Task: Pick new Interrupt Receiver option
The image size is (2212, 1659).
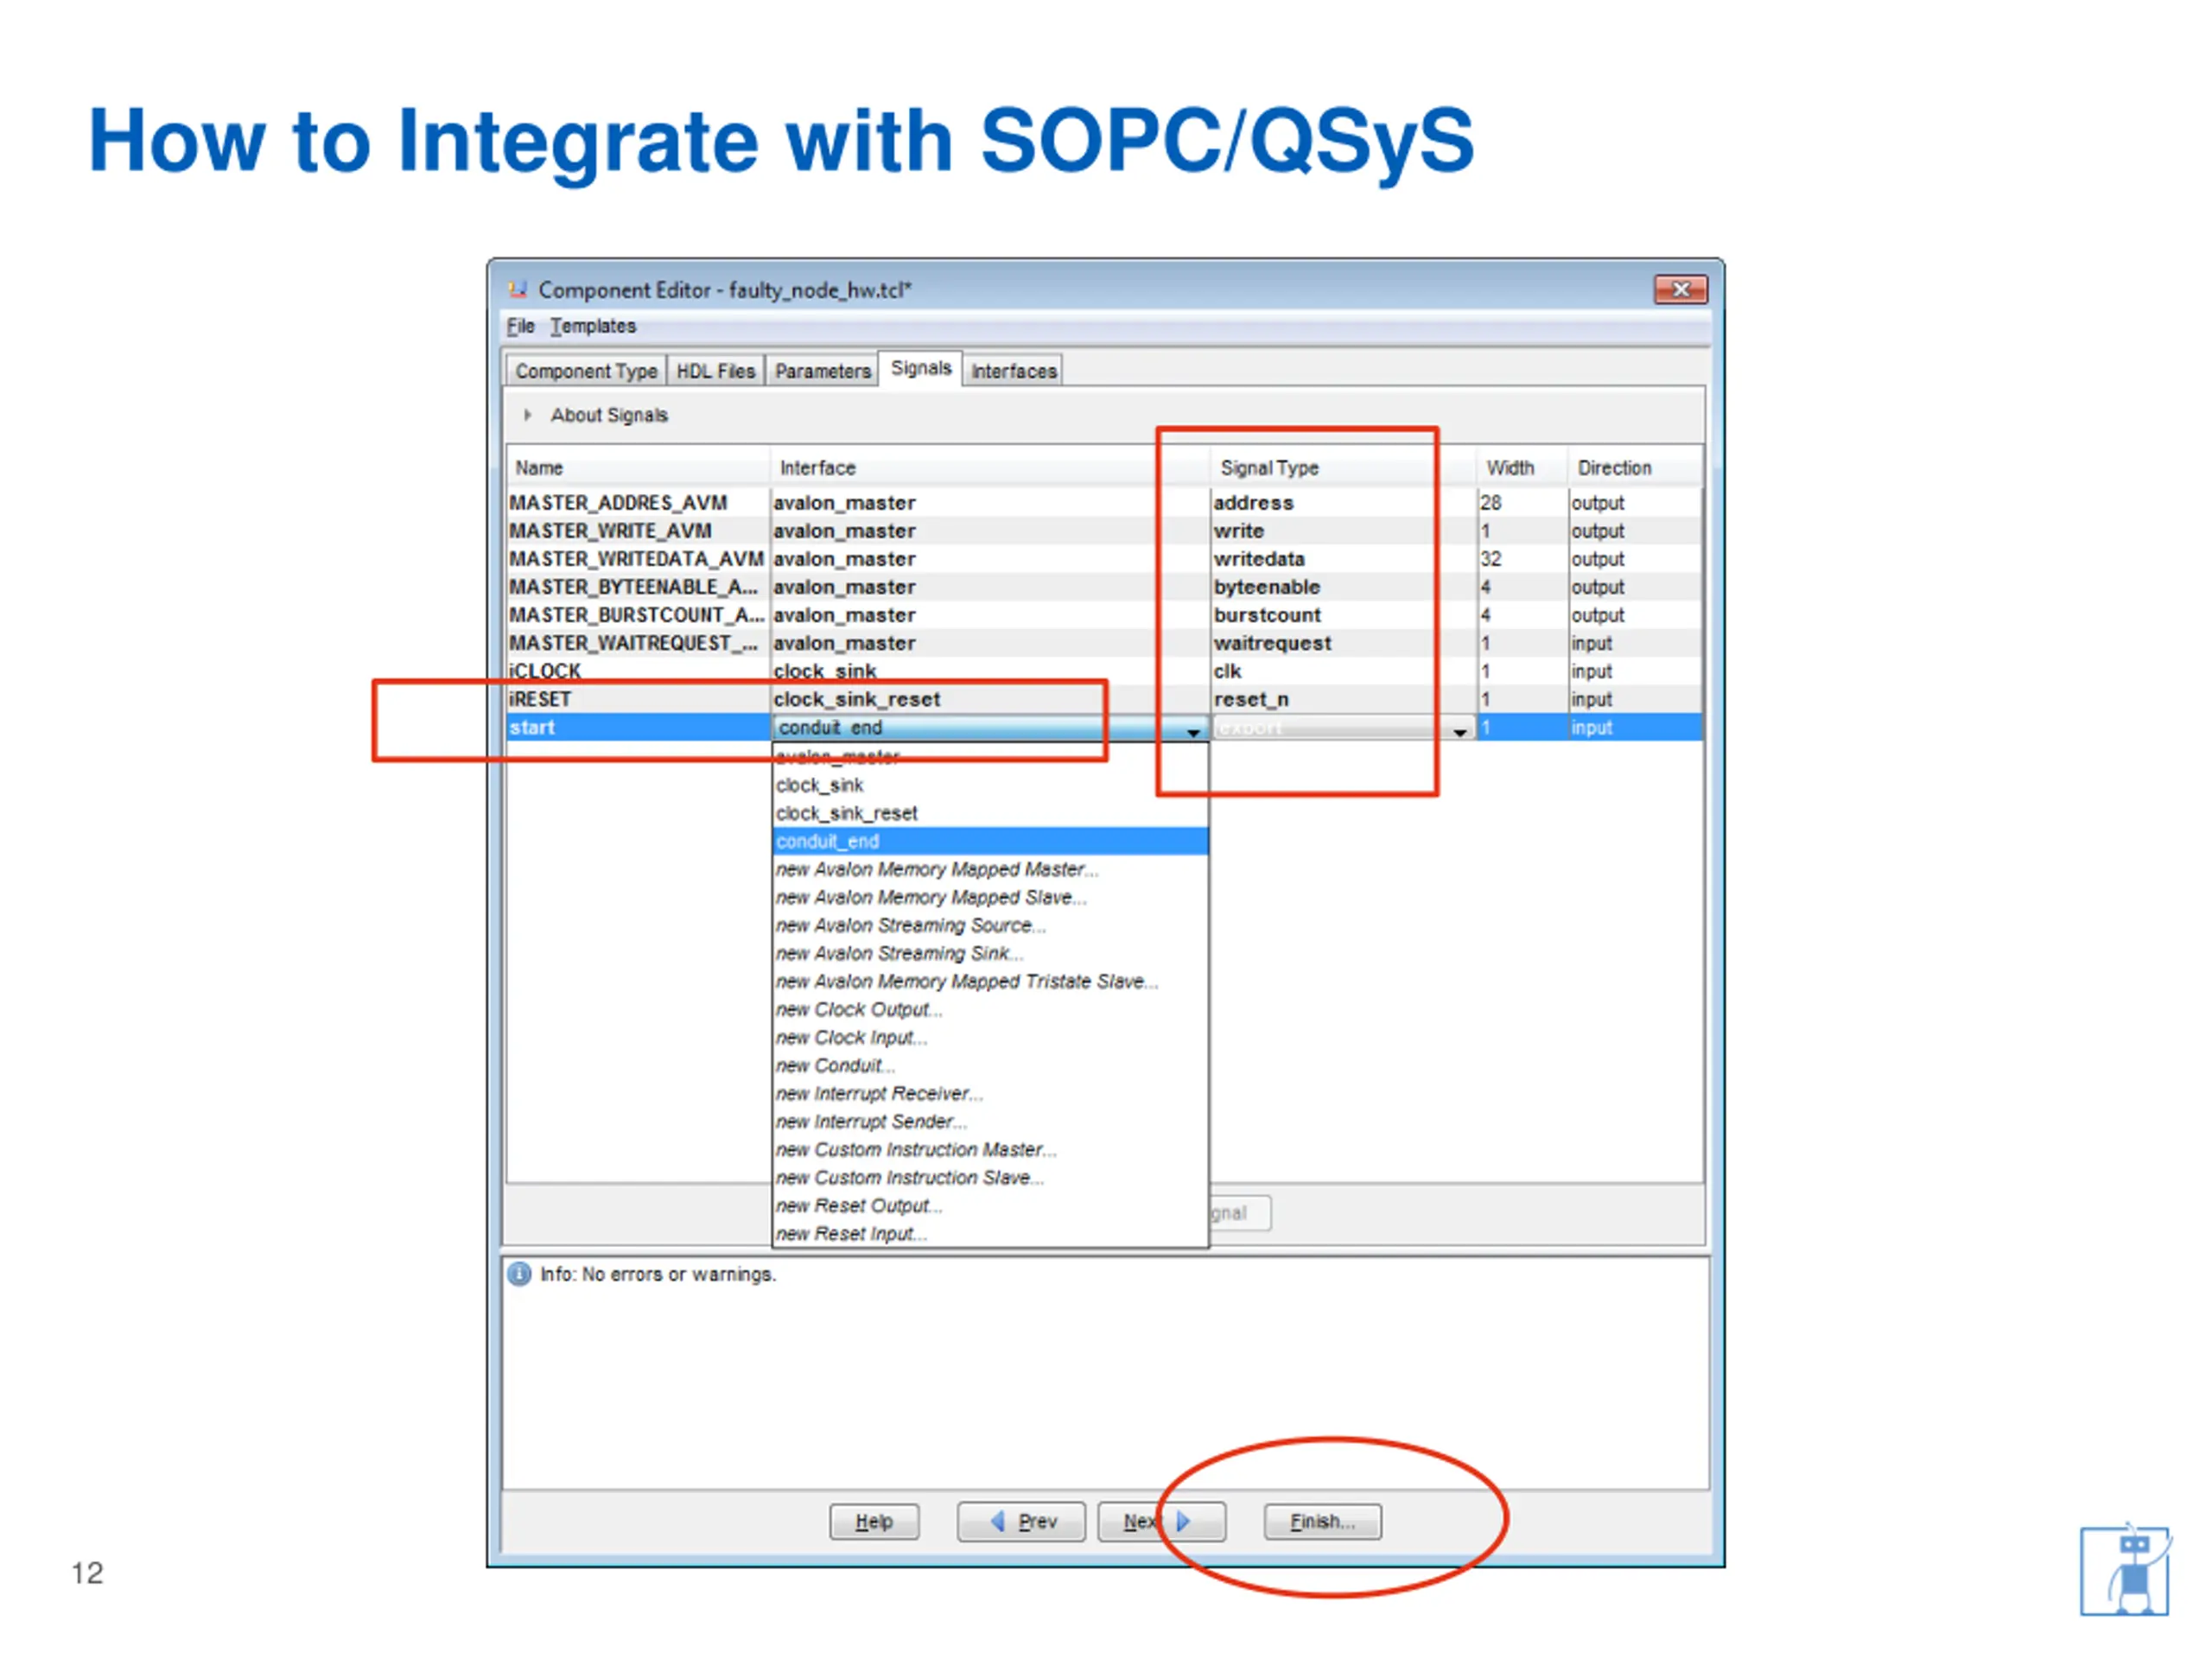Action: 990,1093
